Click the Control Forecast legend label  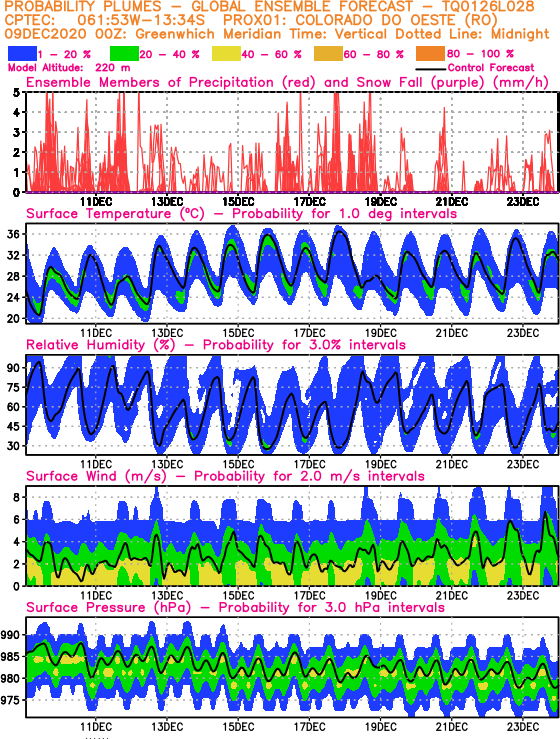491,67
